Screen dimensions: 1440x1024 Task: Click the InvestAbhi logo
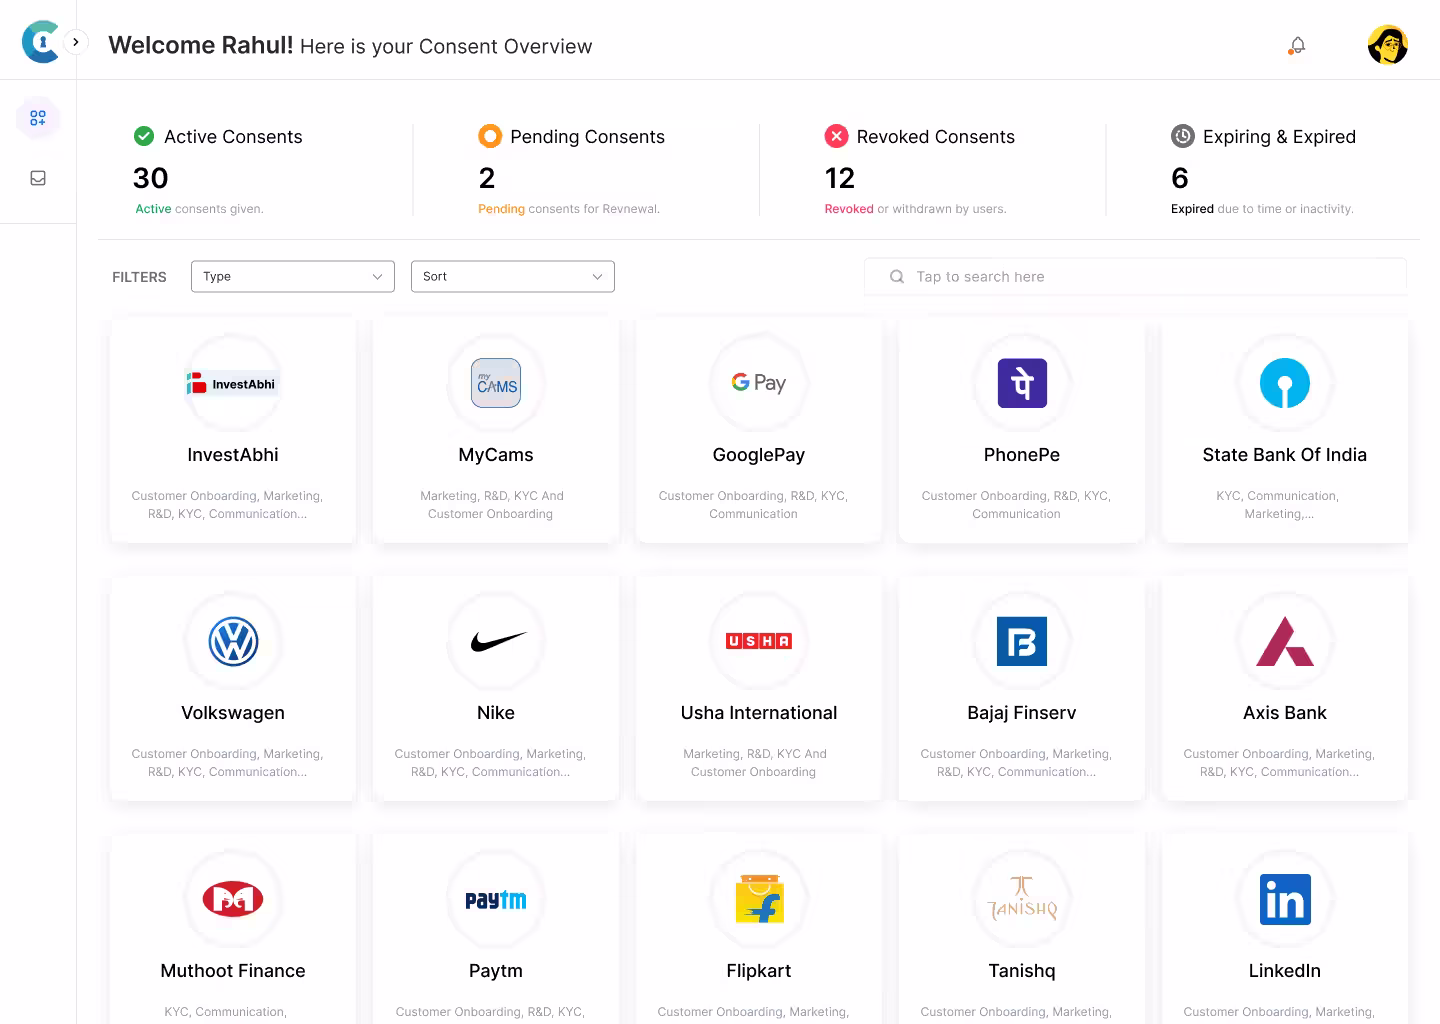click(x=233, y=384)
